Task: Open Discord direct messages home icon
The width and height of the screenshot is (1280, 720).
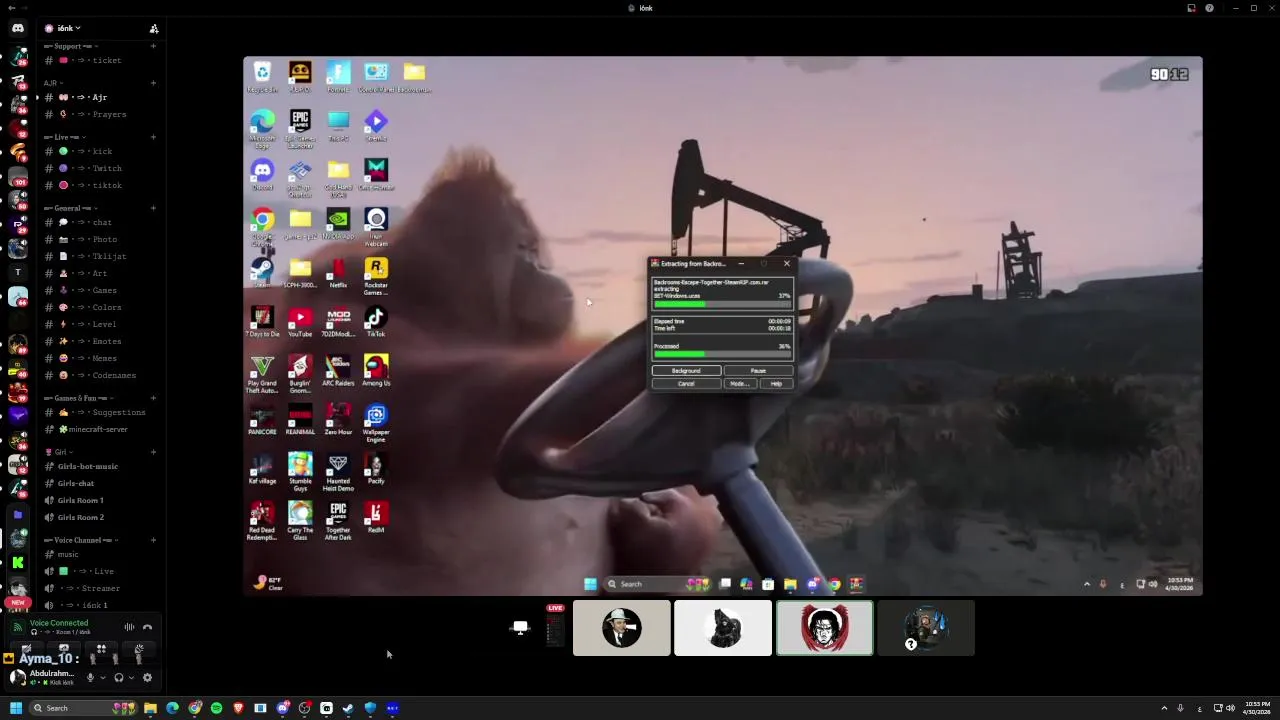Action: (18, 28)
